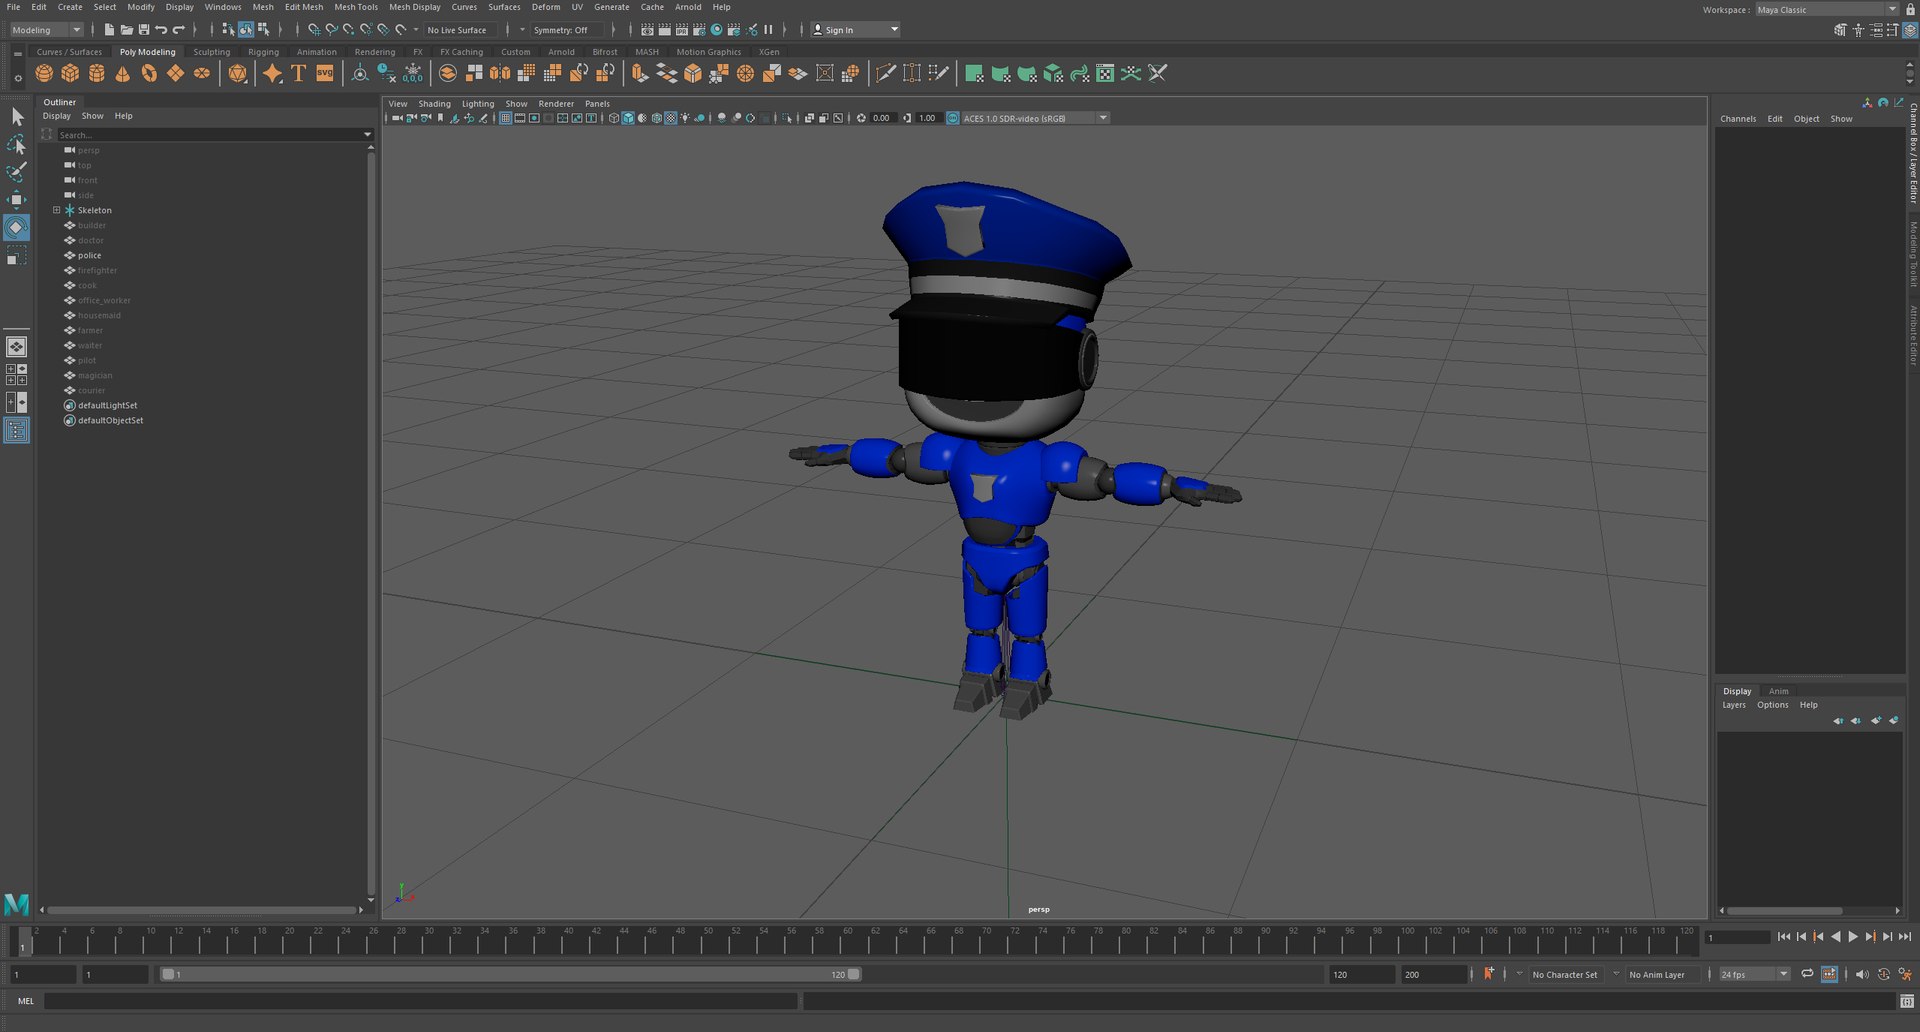Select the Paint Selection tool in the toolbox
The width and height of the screenshot is (1920, 1032).
pyautogui.click(x=17, y=172)
